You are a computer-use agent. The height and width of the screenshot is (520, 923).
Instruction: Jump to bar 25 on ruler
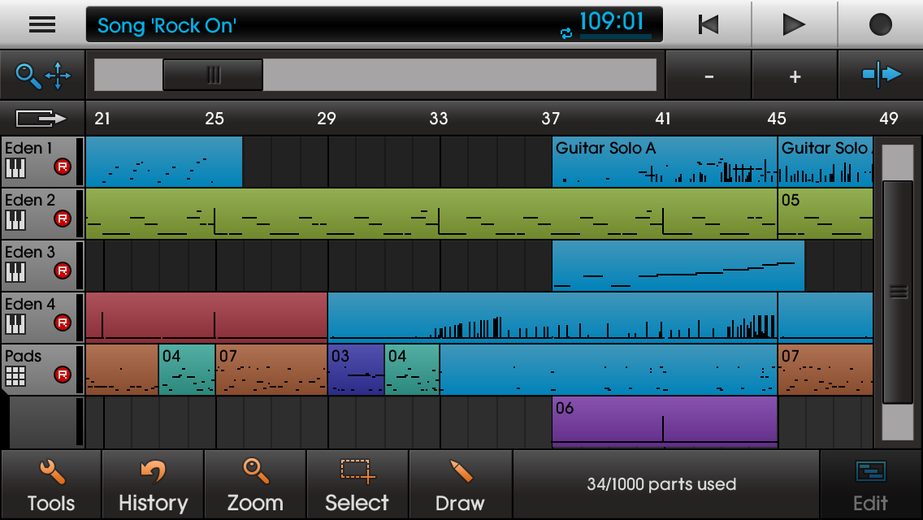[214, 118]
